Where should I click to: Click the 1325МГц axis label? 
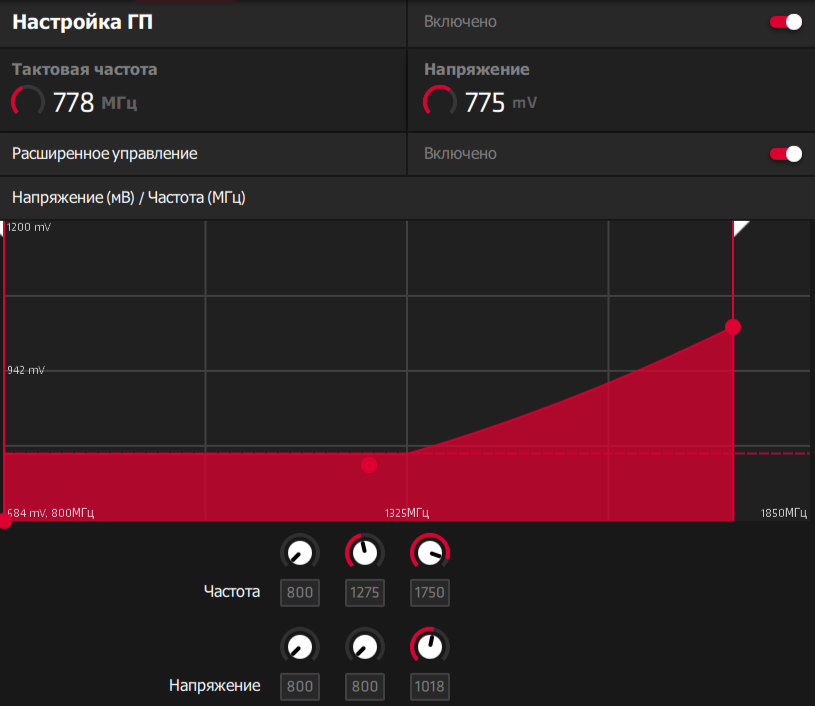pyautogui.click(x=407, y=513)
